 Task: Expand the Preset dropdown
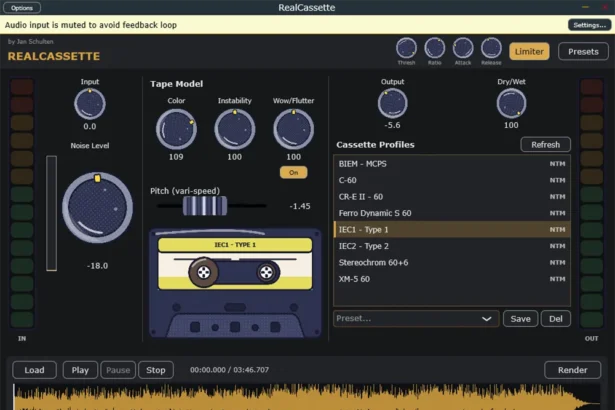tap(416, 319)
